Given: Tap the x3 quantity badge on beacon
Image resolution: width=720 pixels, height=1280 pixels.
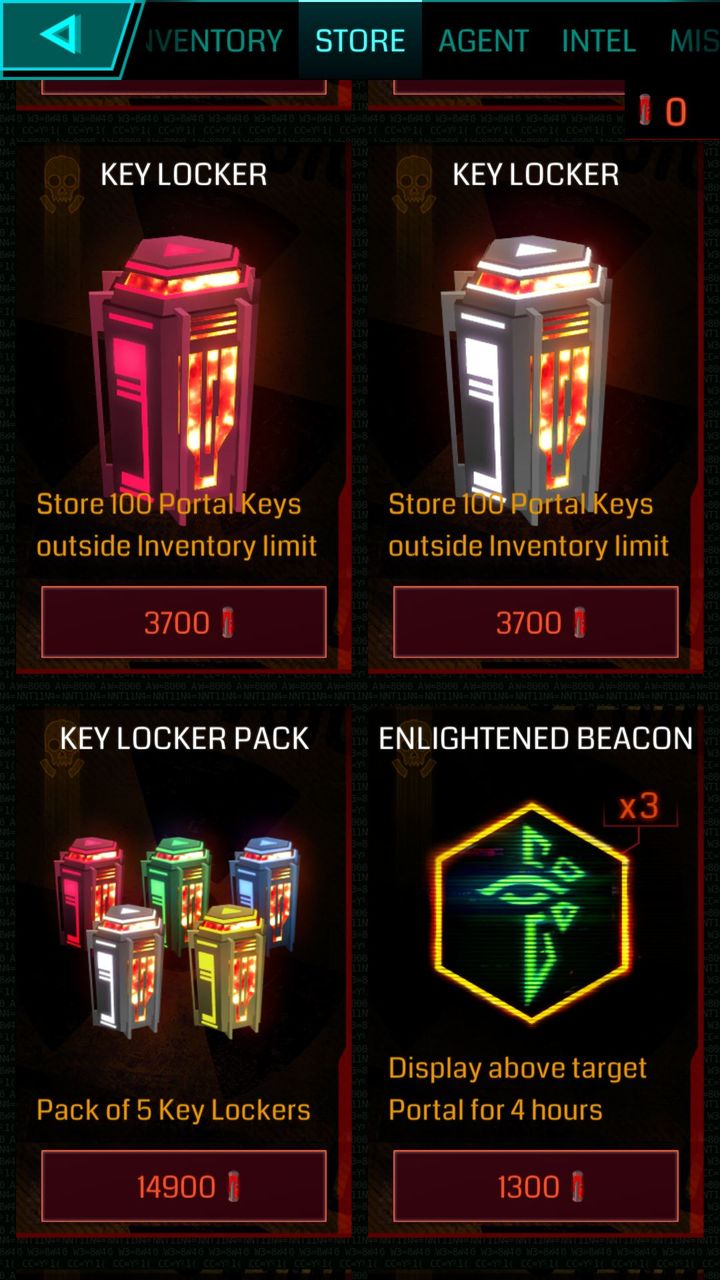Looking at the screenshot, I should tap(640, 807).
